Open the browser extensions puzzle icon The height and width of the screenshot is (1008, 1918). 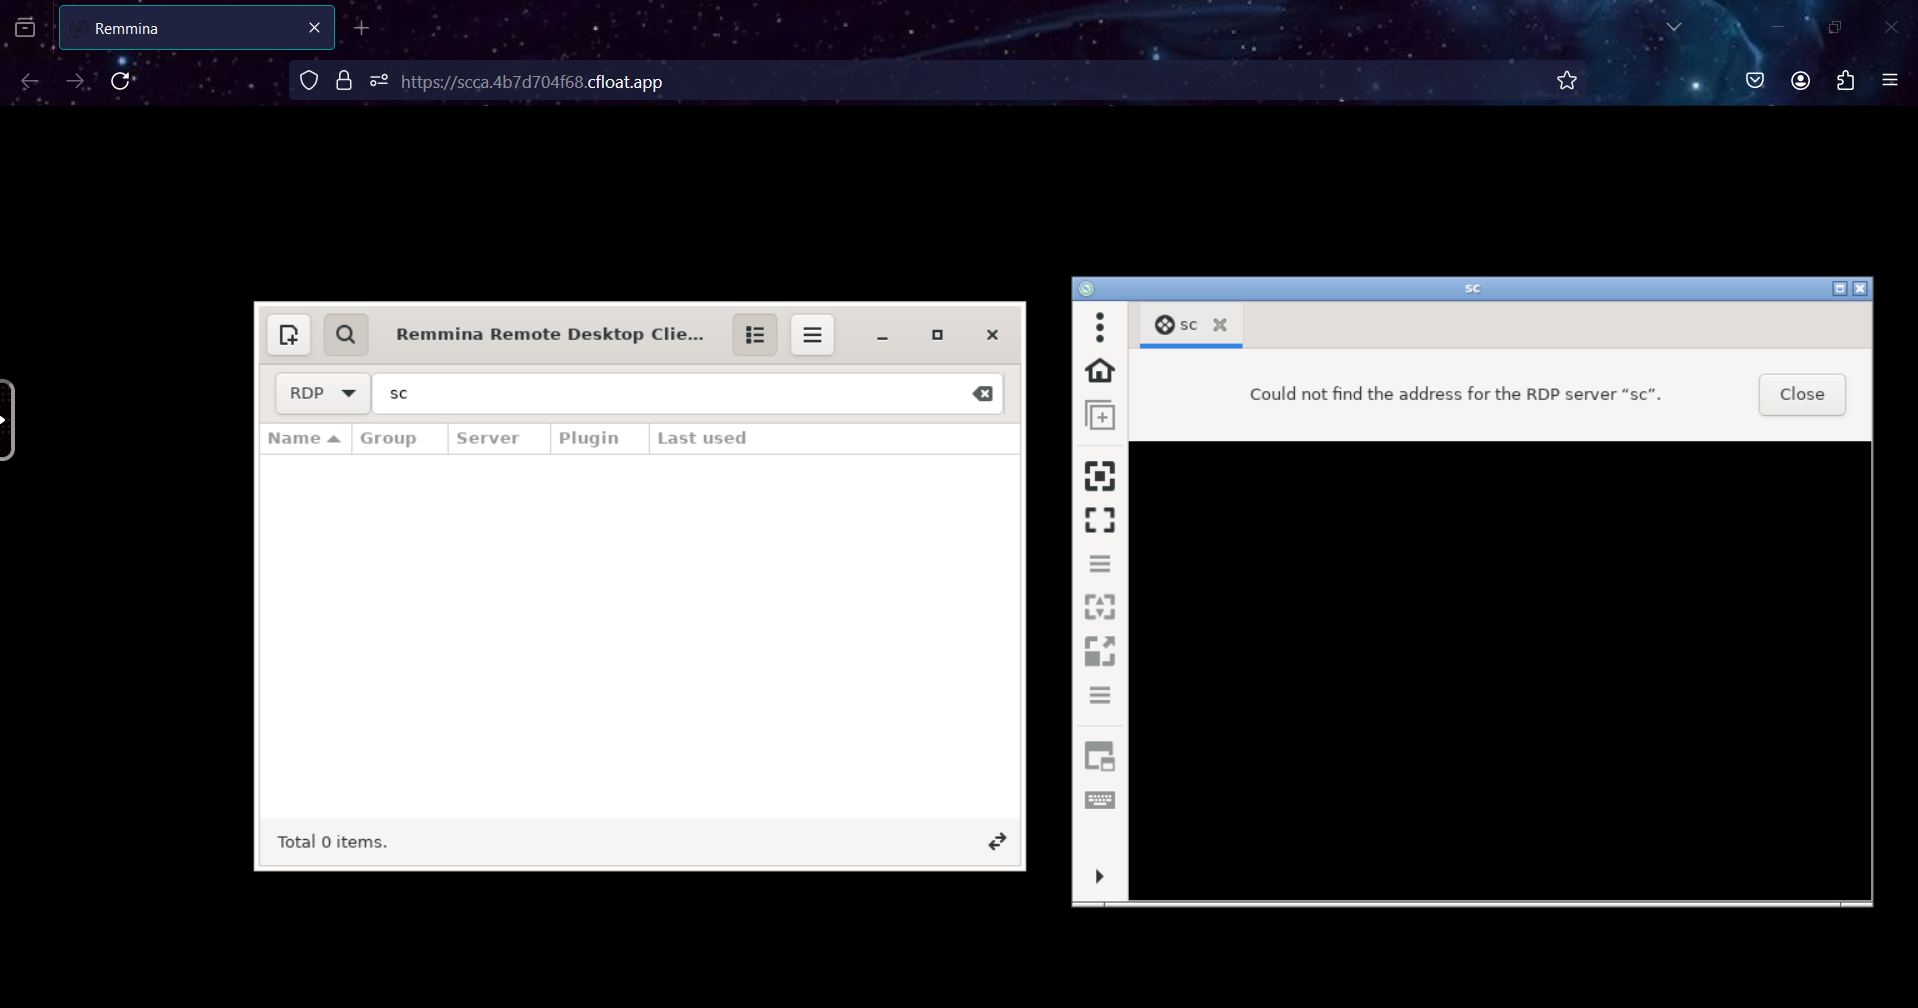click(1846, 81)
